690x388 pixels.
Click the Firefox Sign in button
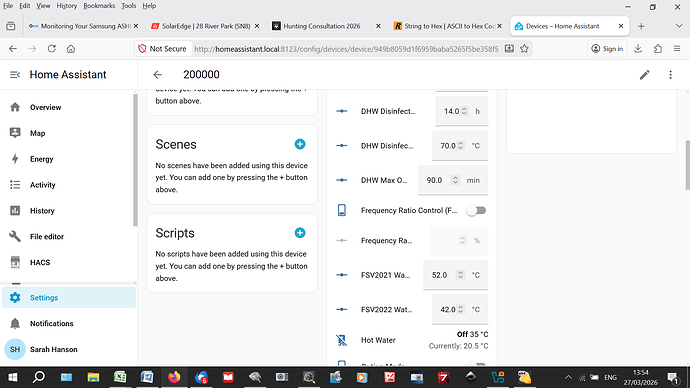pos(607,49)
